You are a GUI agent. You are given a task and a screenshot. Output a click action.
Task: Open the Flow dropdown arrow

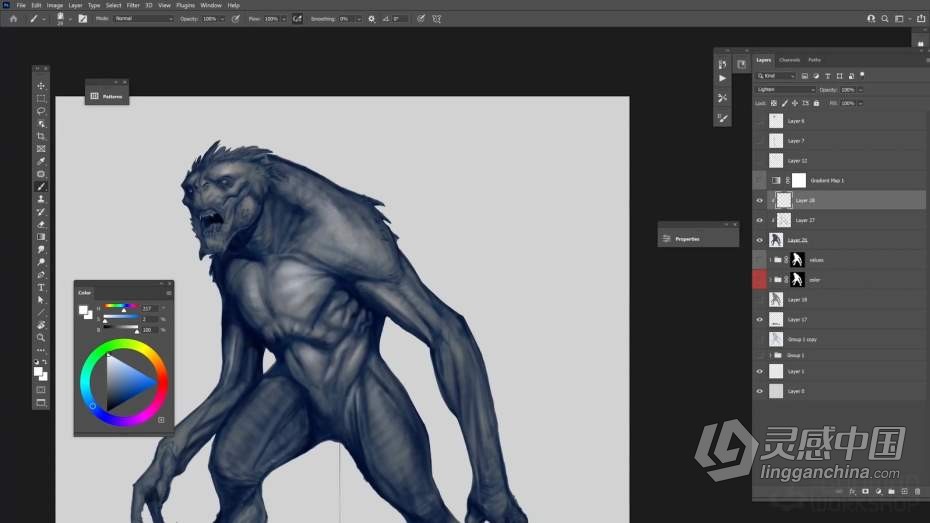click(x=284, y=19)
